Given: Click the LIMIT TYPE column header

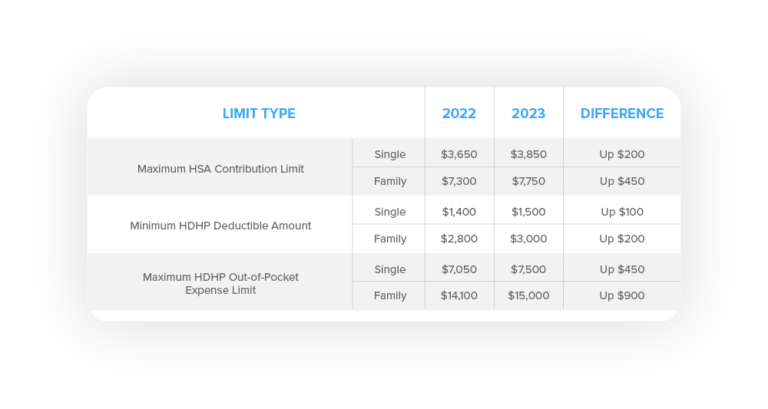Looking at the screenshot, I should click(259, 113).
